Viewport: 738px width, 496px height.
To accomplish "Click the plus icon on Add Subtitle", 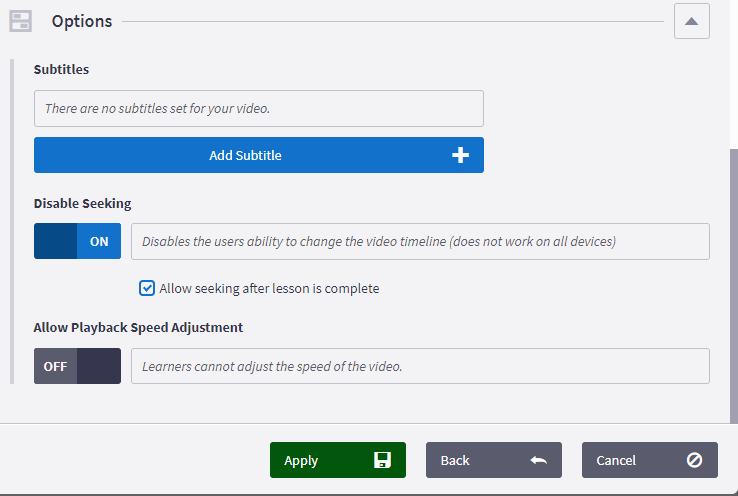I will [x=460, y=155].
